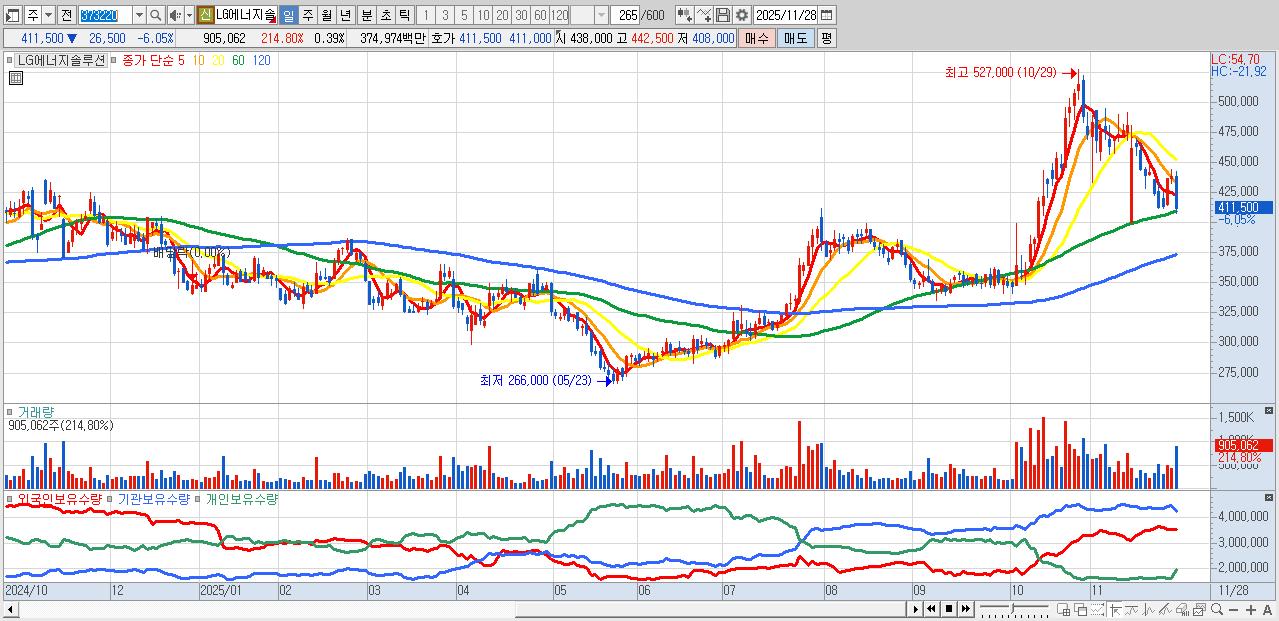
Task: Select the minute (분) chart period
Action: click(366, 15)
